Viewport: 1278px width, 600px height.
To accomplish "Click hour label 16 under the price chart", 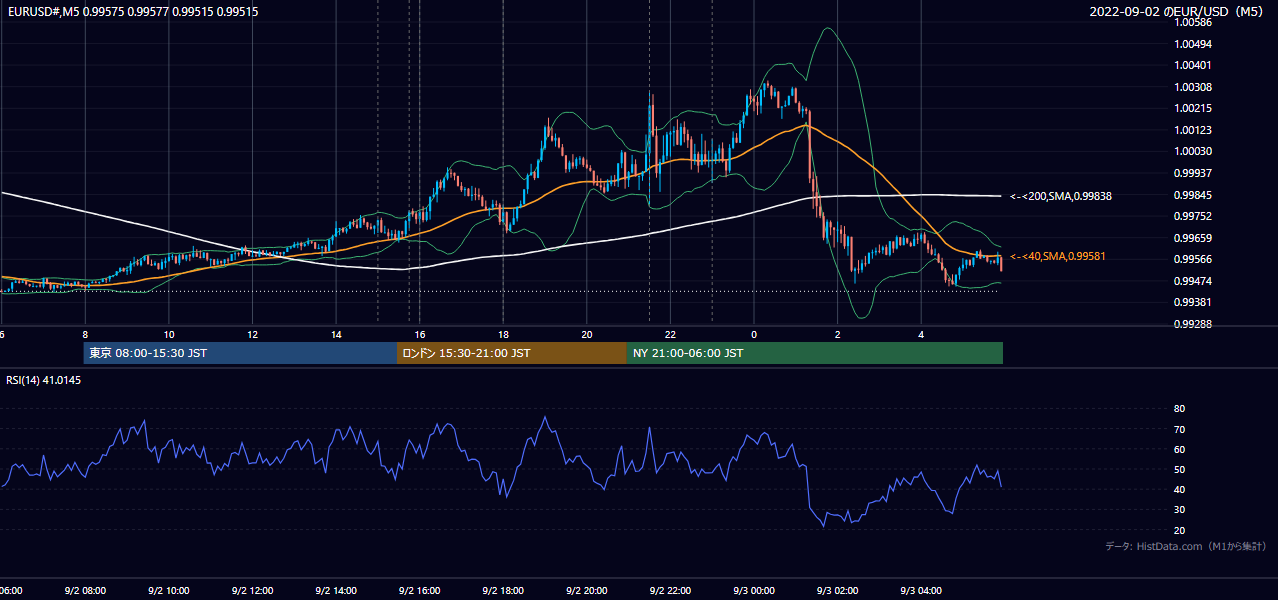I will point(420,335).
